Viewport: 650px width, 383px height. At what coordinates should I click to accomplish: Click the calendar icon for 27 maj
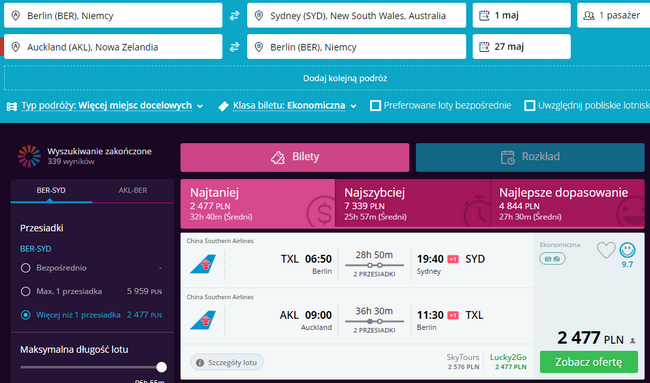click(x=484, y=47)
